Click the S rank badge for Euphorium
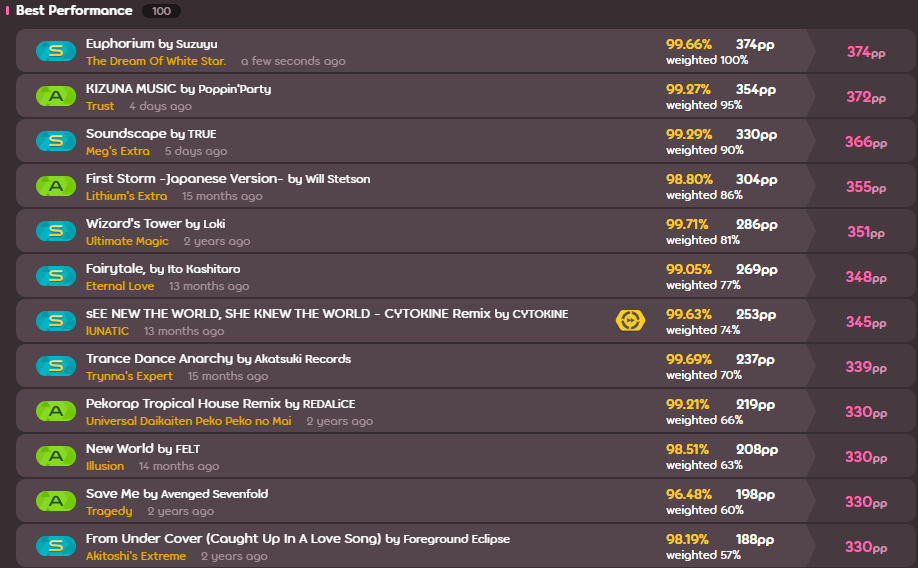Screen dimensions: 918x568 56,51
